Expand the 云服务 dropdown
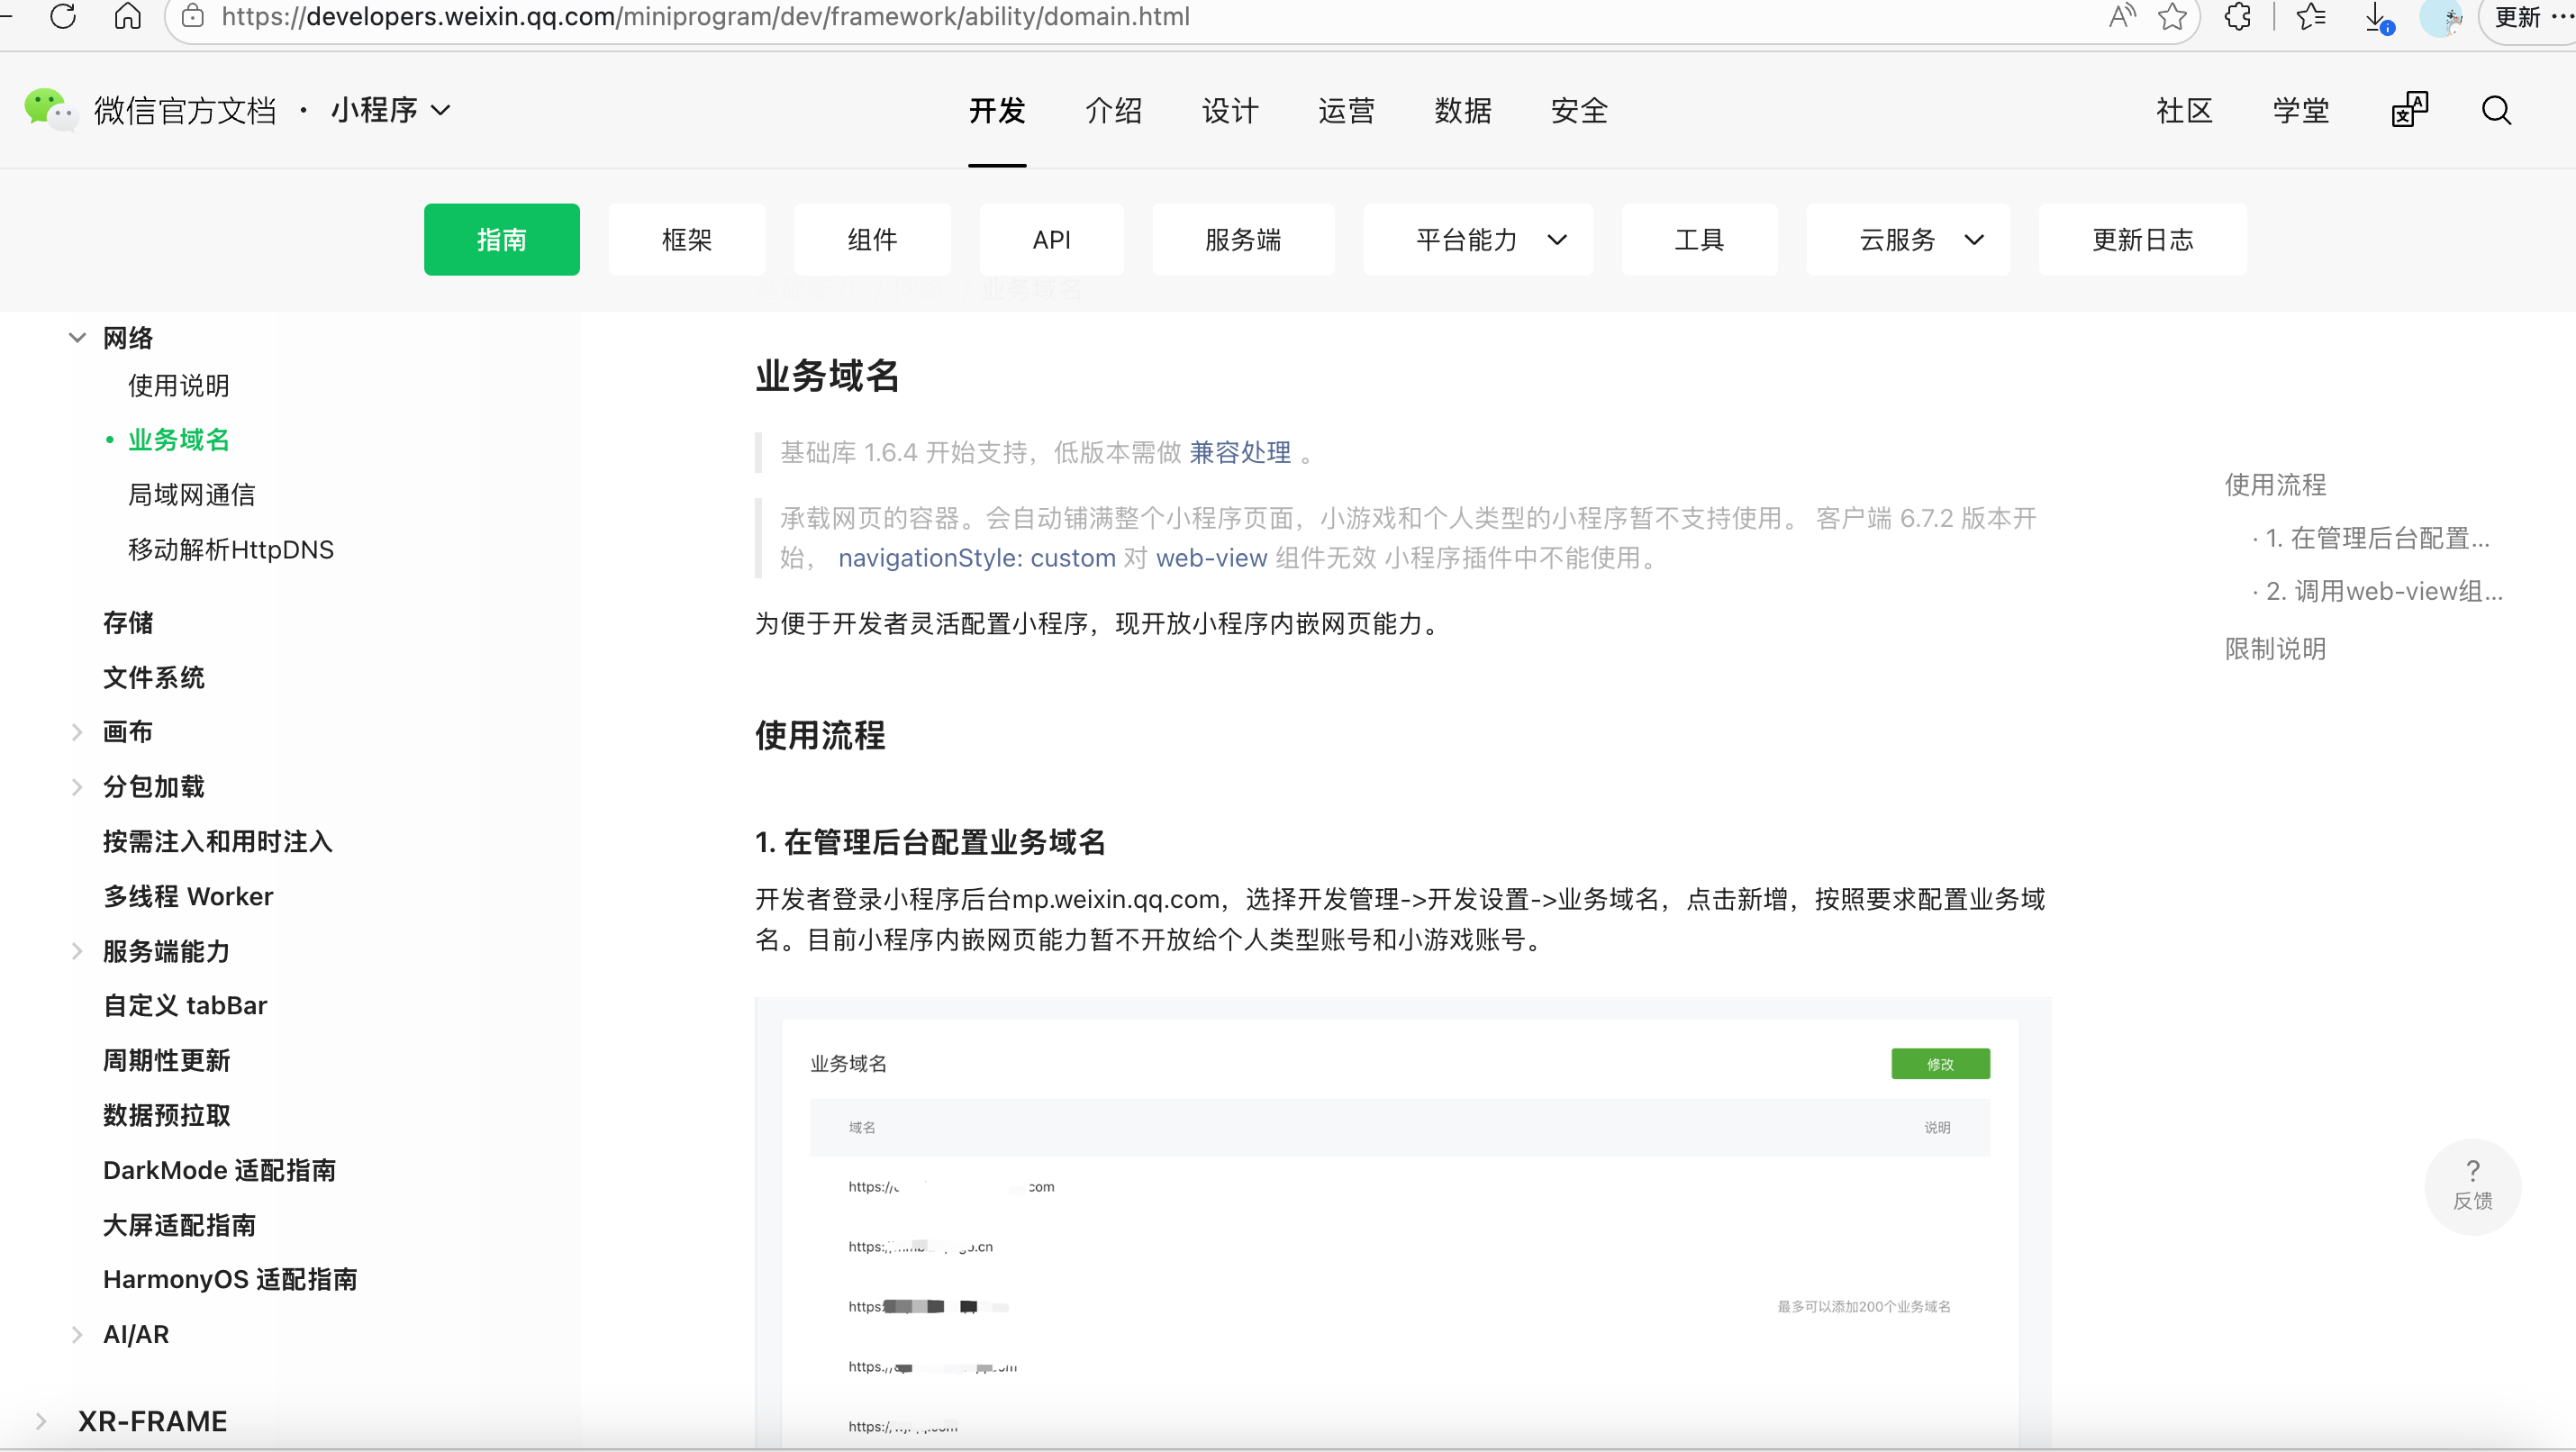Screen dimensions: 2576x1452 (x=1907, y=240)
